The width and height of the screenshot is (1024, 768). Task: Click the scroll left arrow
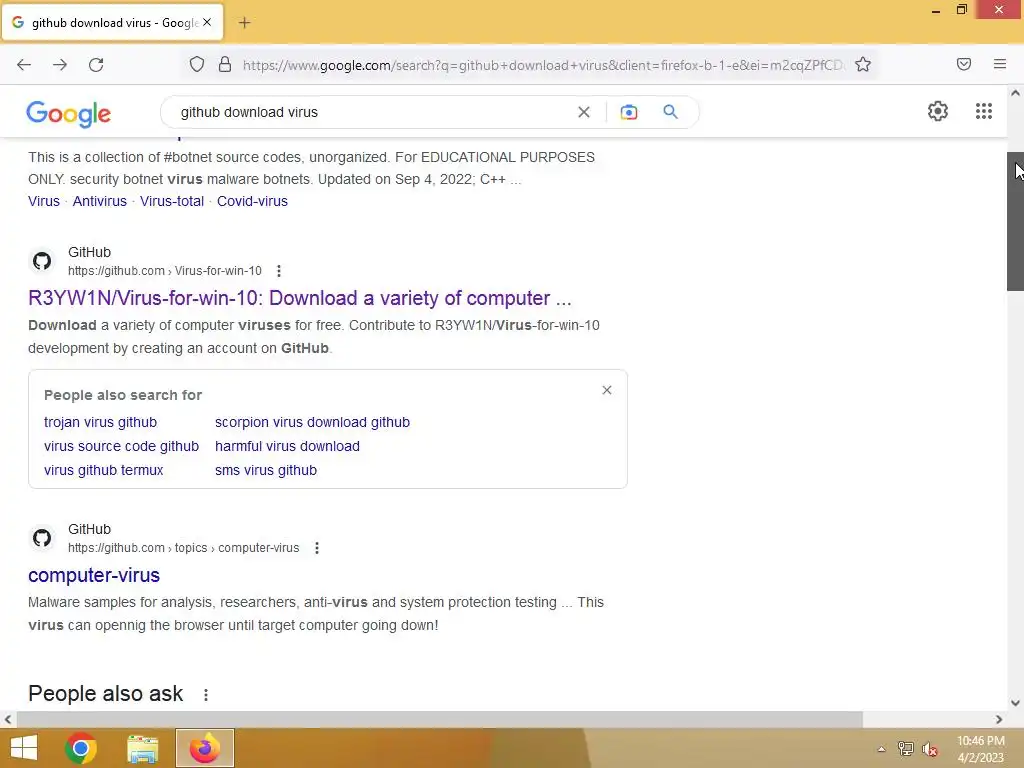pos(8,720)
